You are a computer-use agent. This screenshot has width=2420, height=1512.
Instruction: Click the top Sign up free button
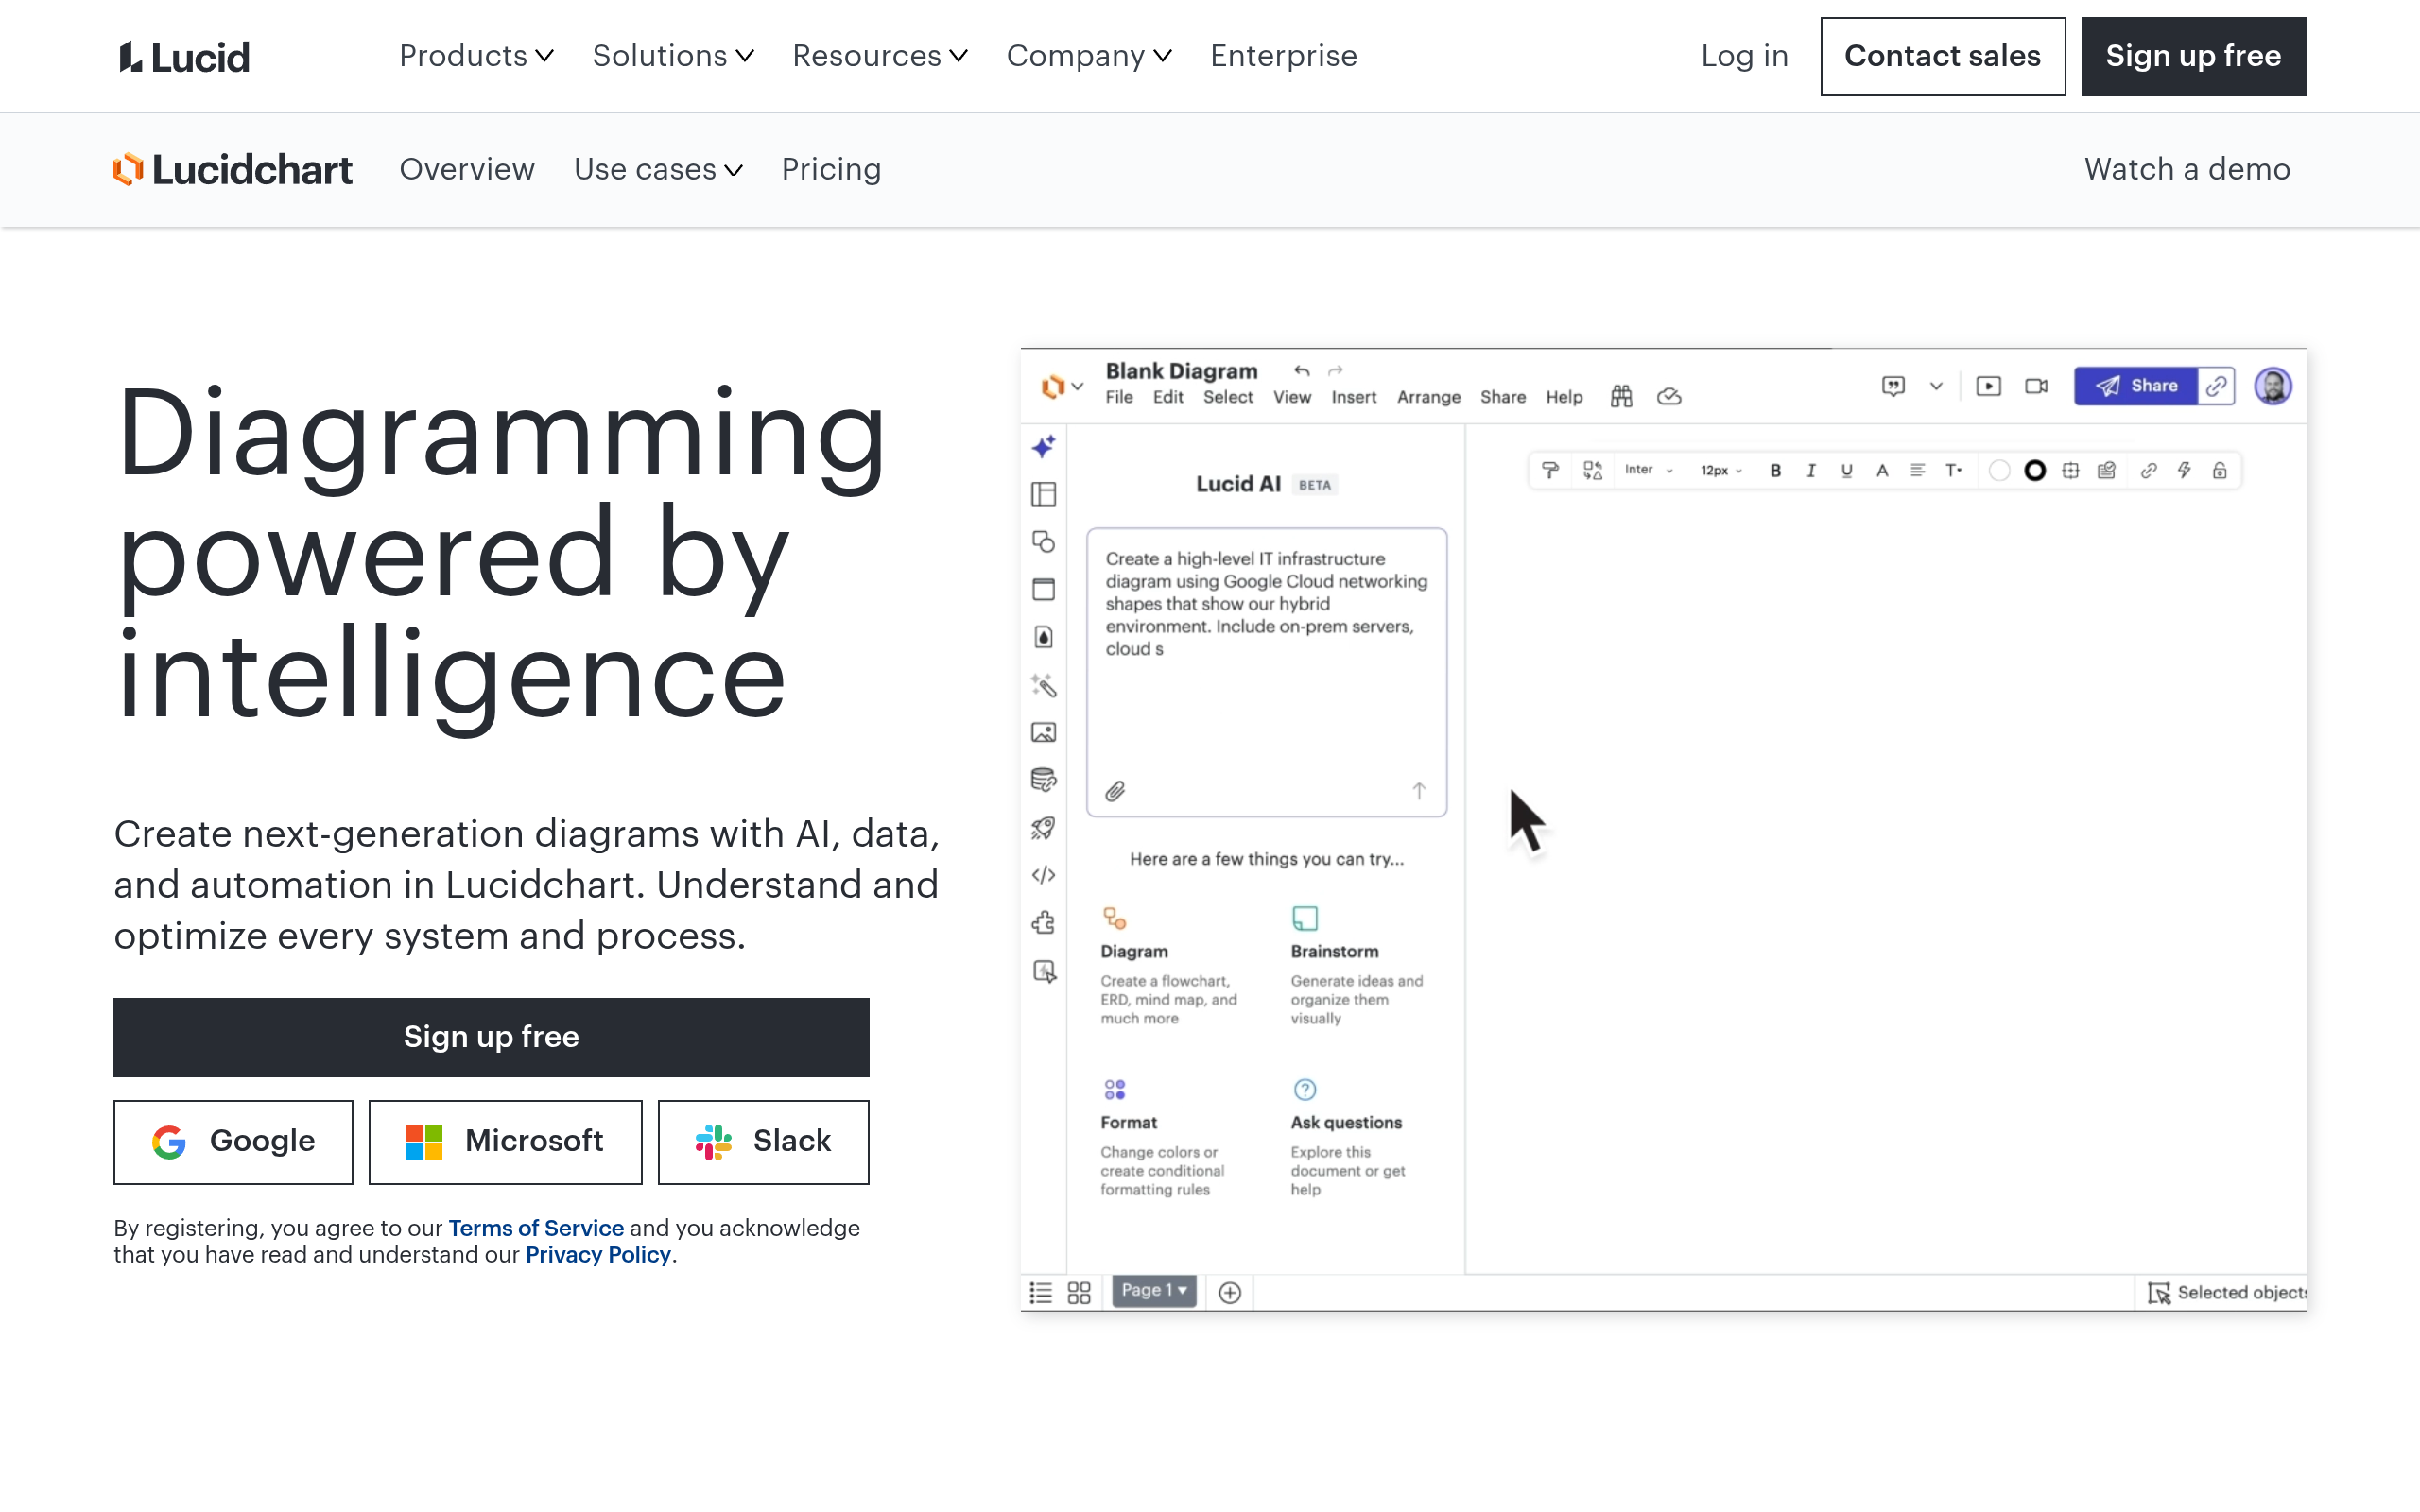pyautogui.click(x=2193, y=56)
